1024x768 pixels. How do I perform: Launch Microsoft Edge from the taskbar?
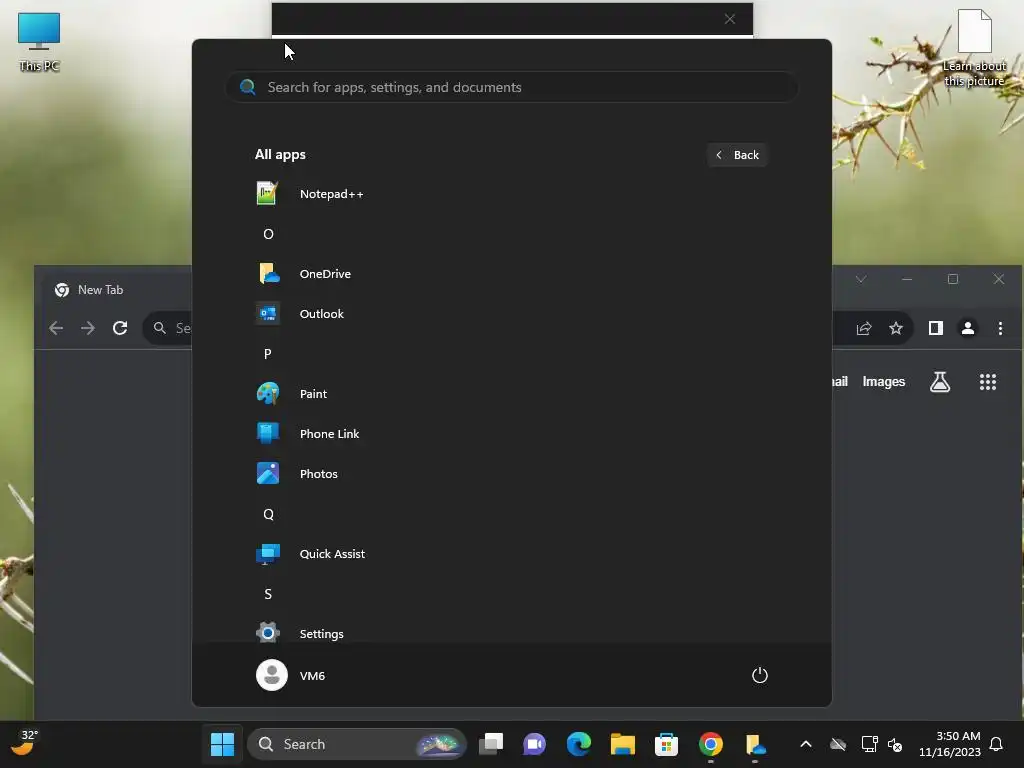coord(579,744)
